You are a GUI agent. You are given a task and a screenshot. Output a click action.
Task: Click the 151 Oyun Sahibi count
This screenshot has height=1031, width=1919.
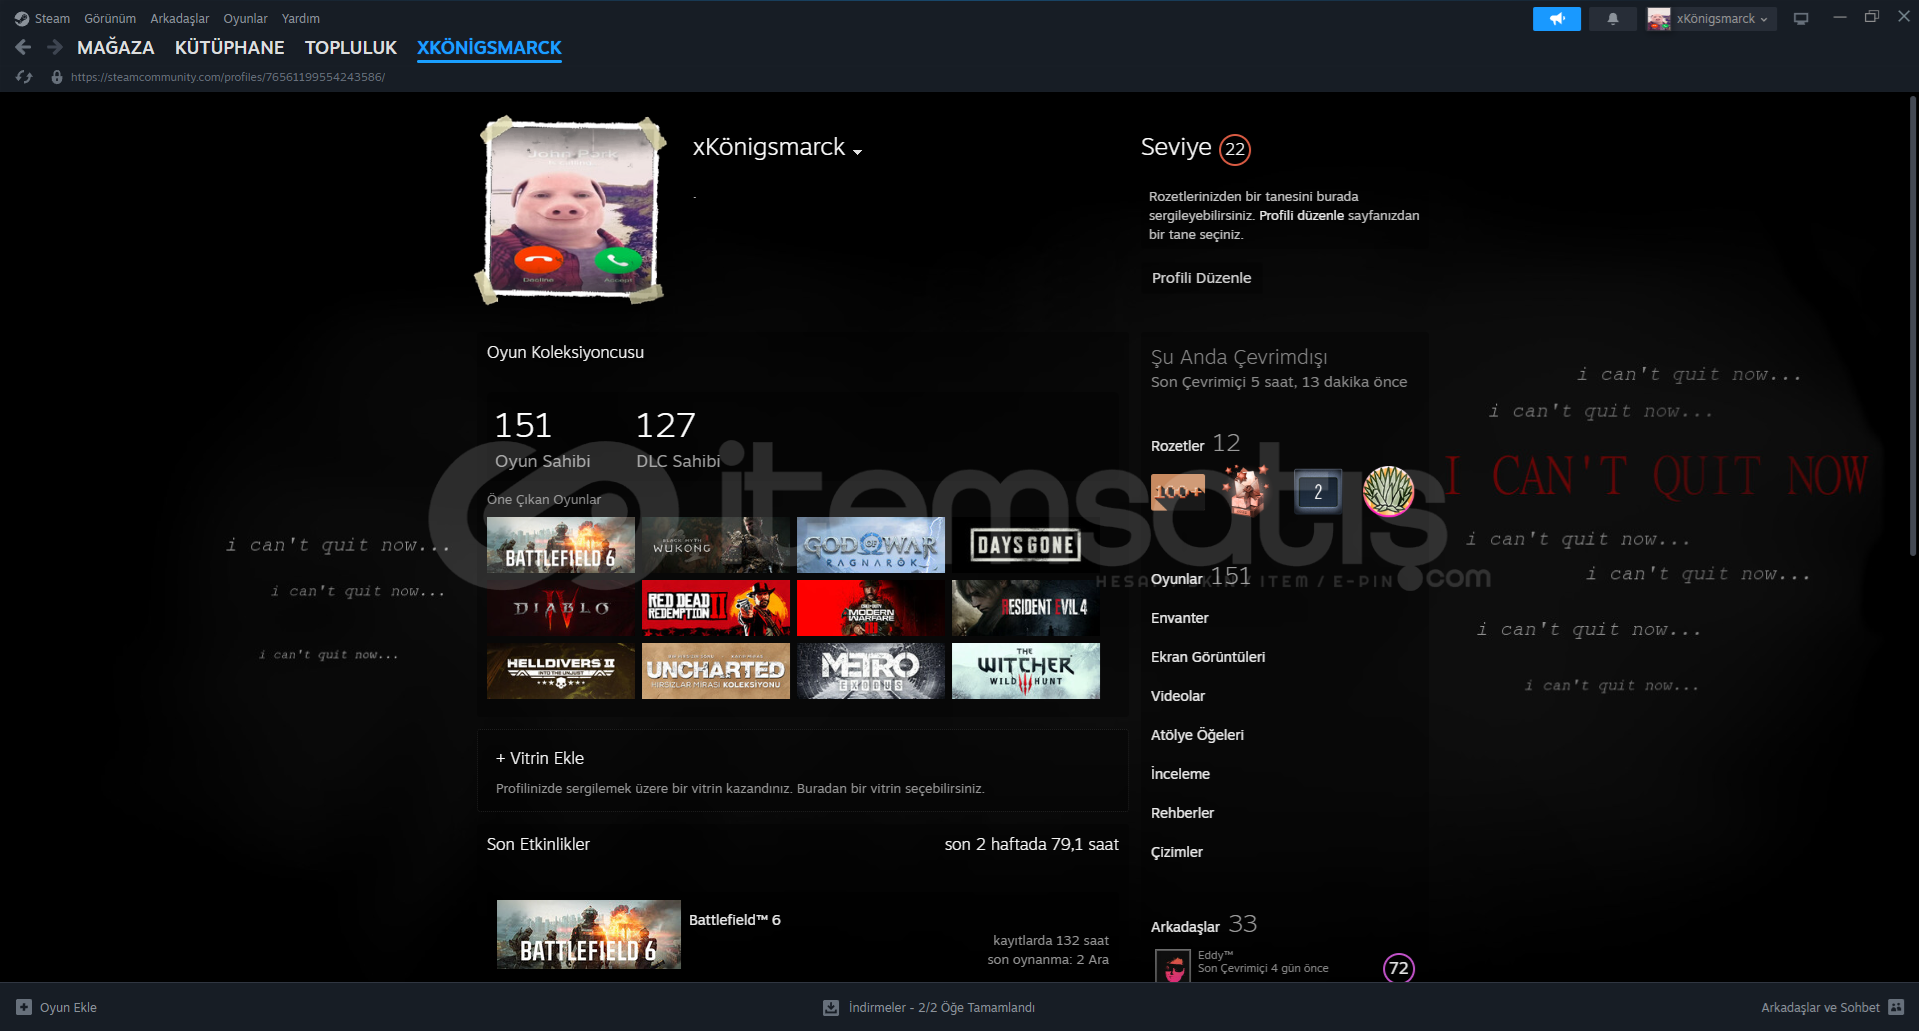pyautogui.click(x=543, y=439)
